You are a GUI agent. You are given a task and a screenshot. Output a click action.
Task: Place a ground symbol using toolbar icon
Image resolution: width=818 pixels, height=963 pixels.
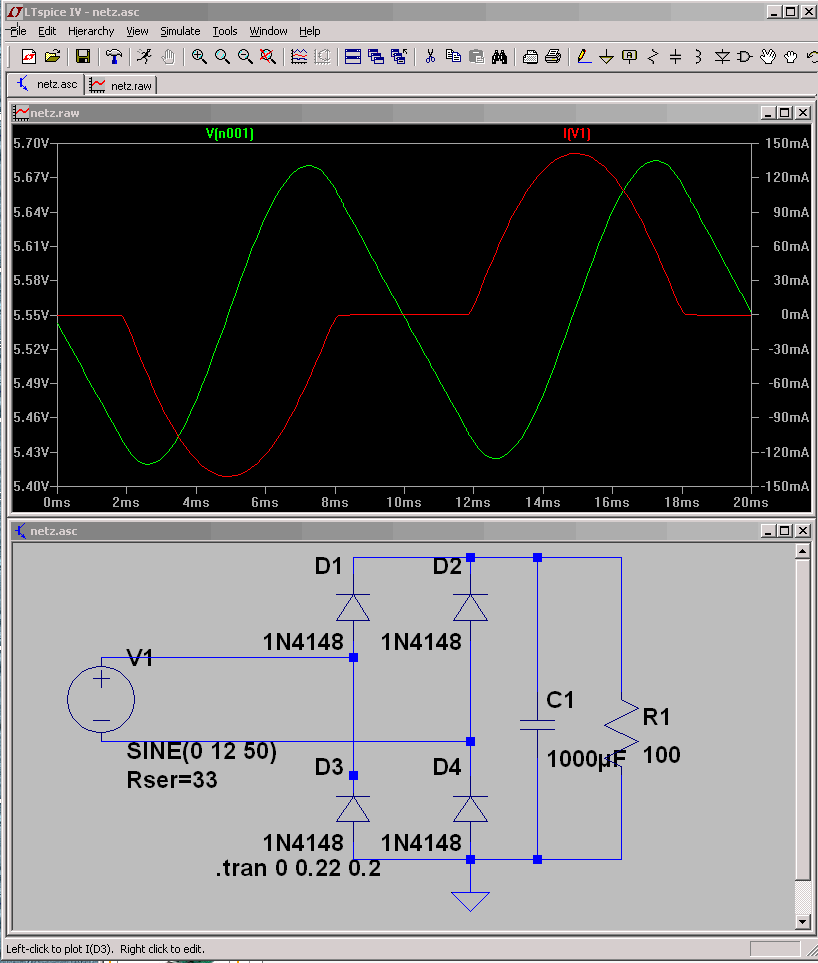tap(607, 57)
